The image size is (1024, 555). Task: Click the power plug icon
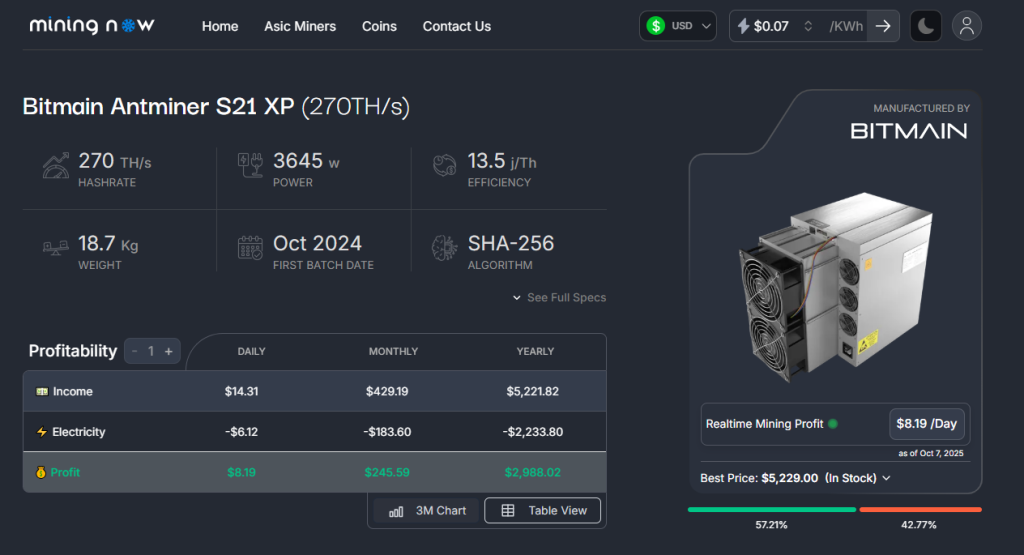(x=250, y=166)
